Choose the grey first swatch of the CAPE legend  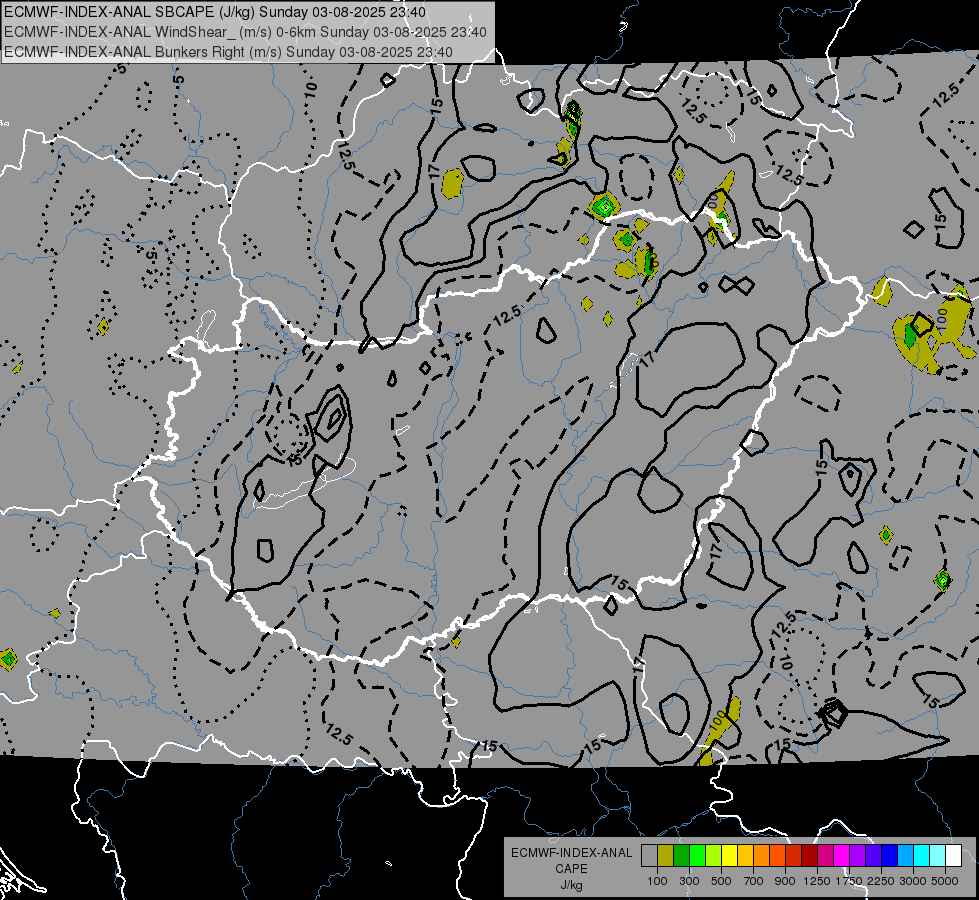[649, 855]
